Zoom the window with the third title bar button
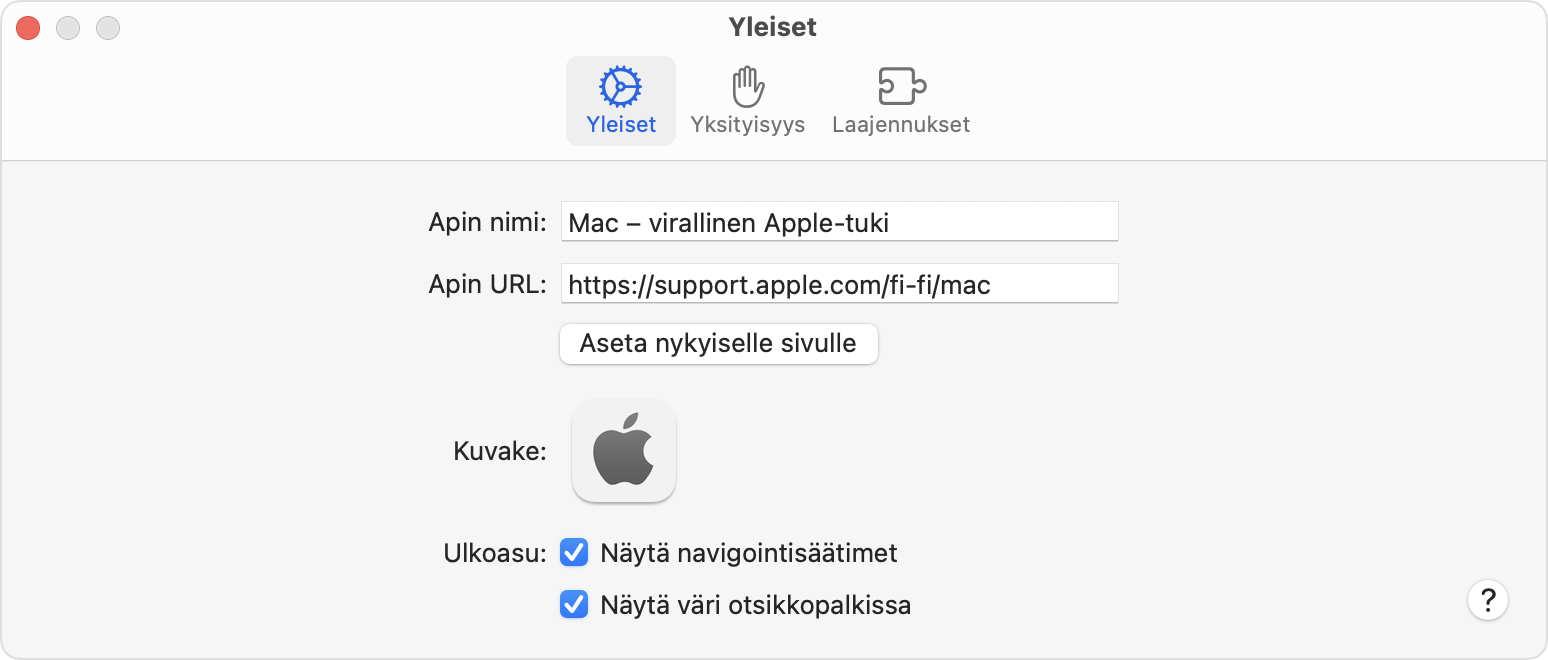Viewport: 1548px width, 660px height. (x=108, y=28)
